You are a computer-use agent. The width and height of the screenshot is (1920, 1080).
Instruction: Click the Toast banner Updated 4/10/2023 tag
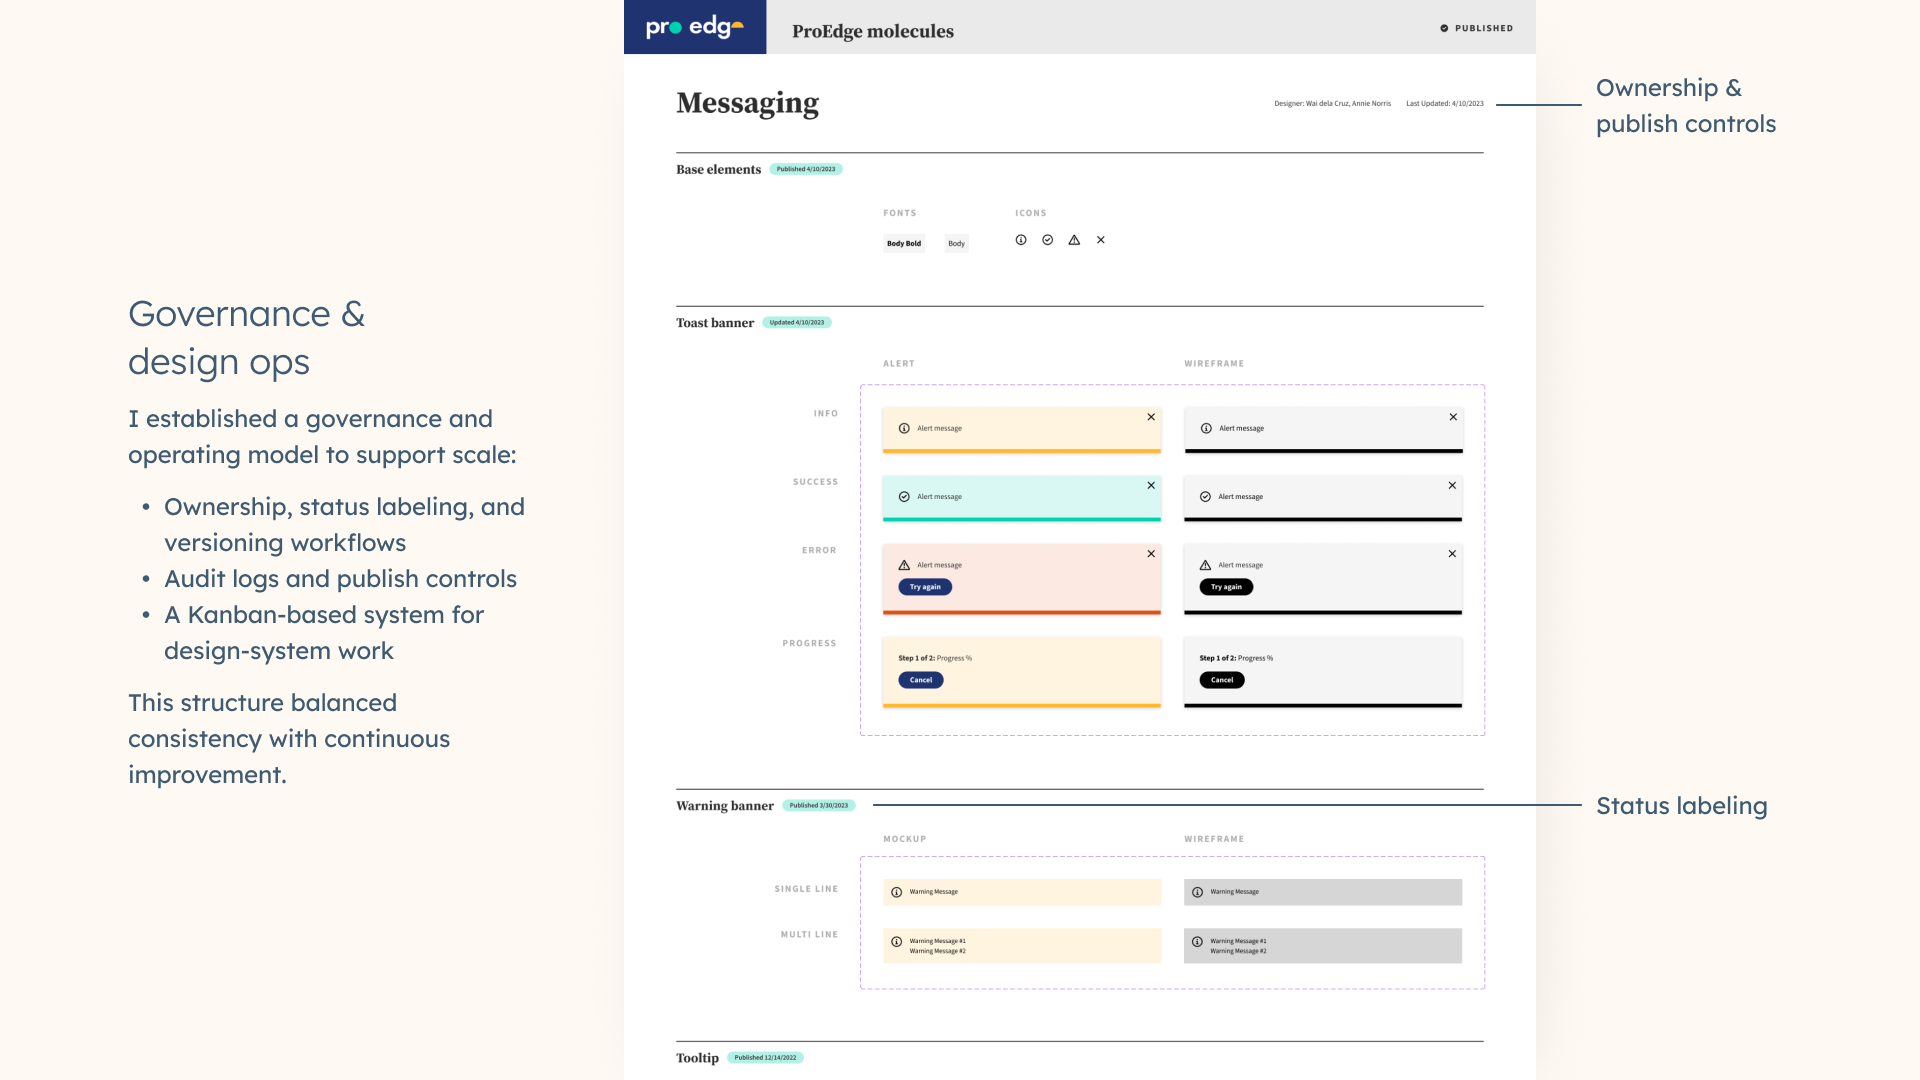point(797,323)
